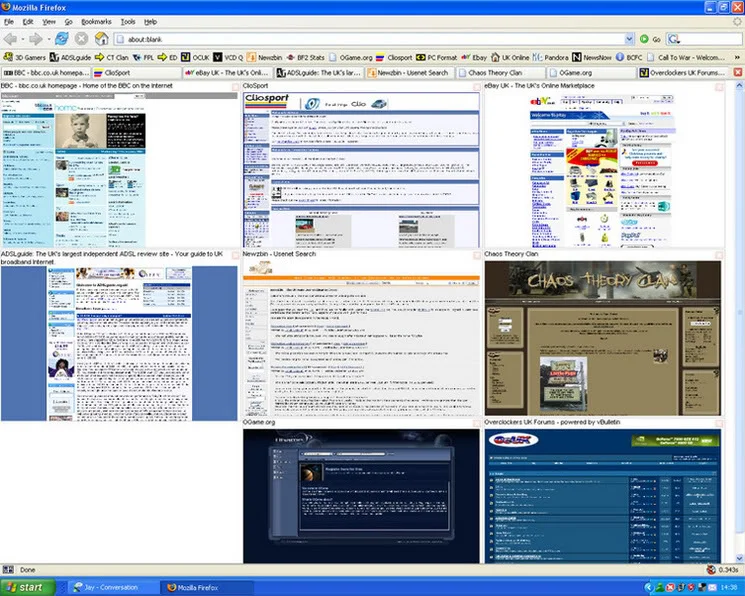The height and width of the screenshot is (596, 745).
Task: Open the Ebay bookmark
Action: click(x=474, y=57)
